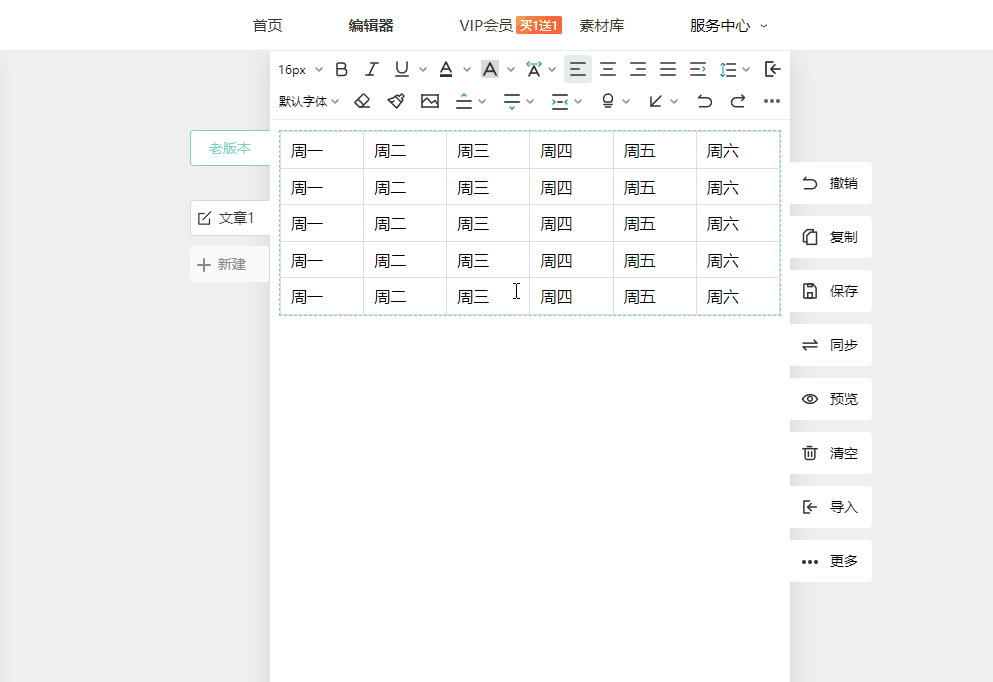Open the 素材库 navigation item
This screenshot has height=682, width=993.
coord(602,25)
